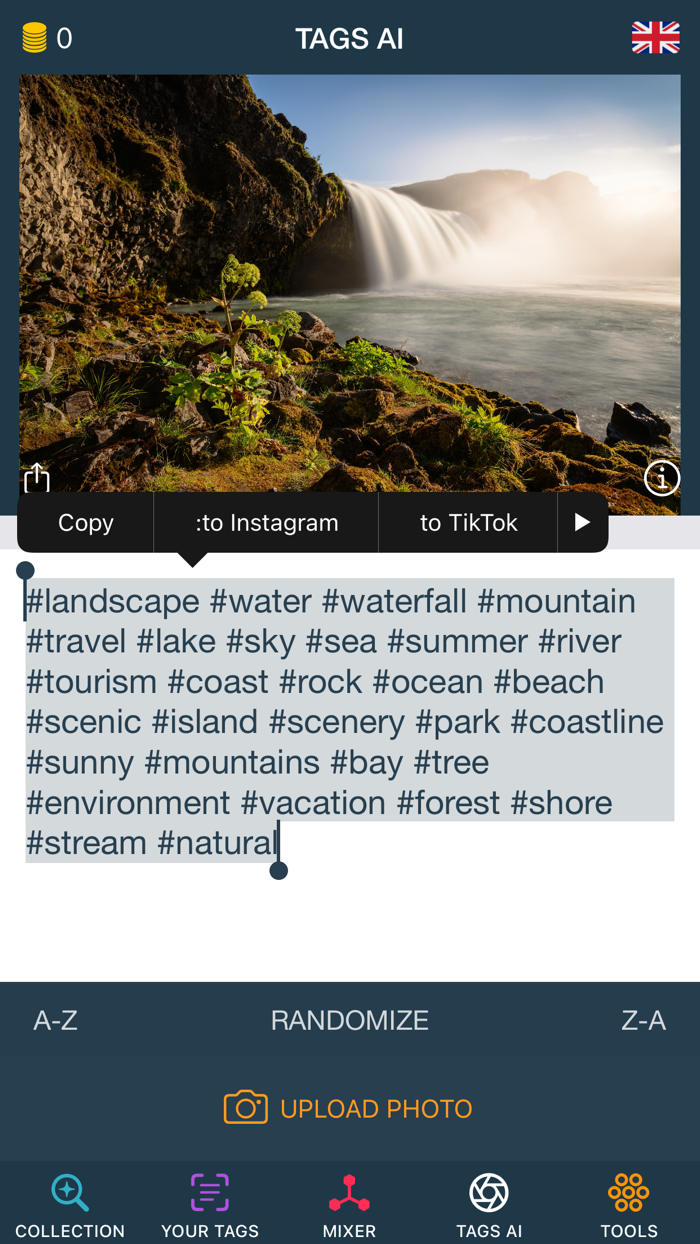Open the Collection search icon
700x1244 pixels.
(69, 1192)
